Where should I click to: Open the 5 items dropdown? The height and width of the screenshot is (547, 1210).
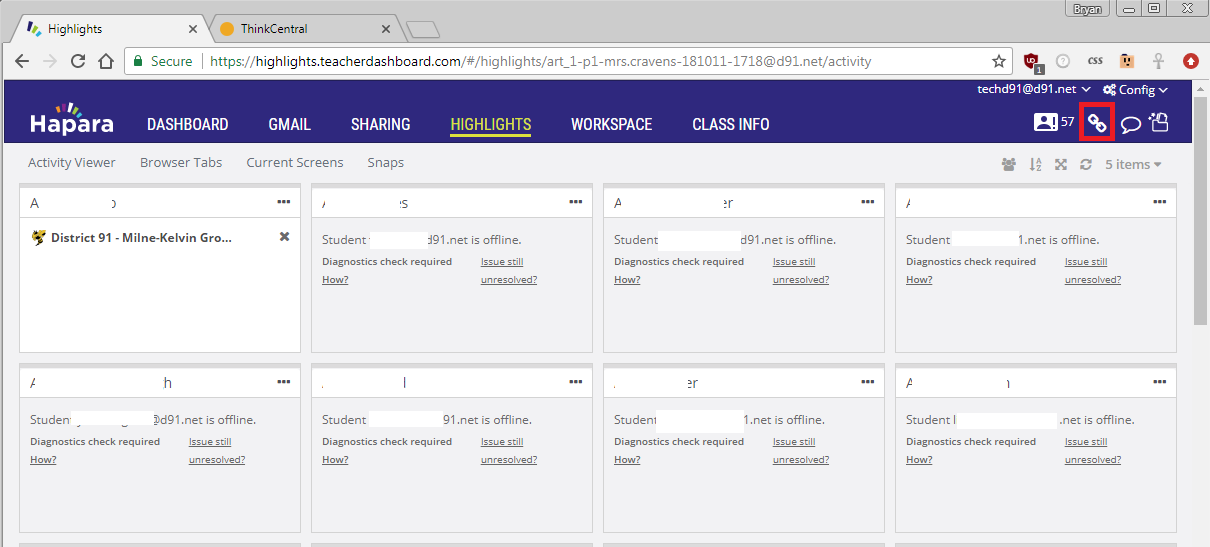tap(1133, 164)
